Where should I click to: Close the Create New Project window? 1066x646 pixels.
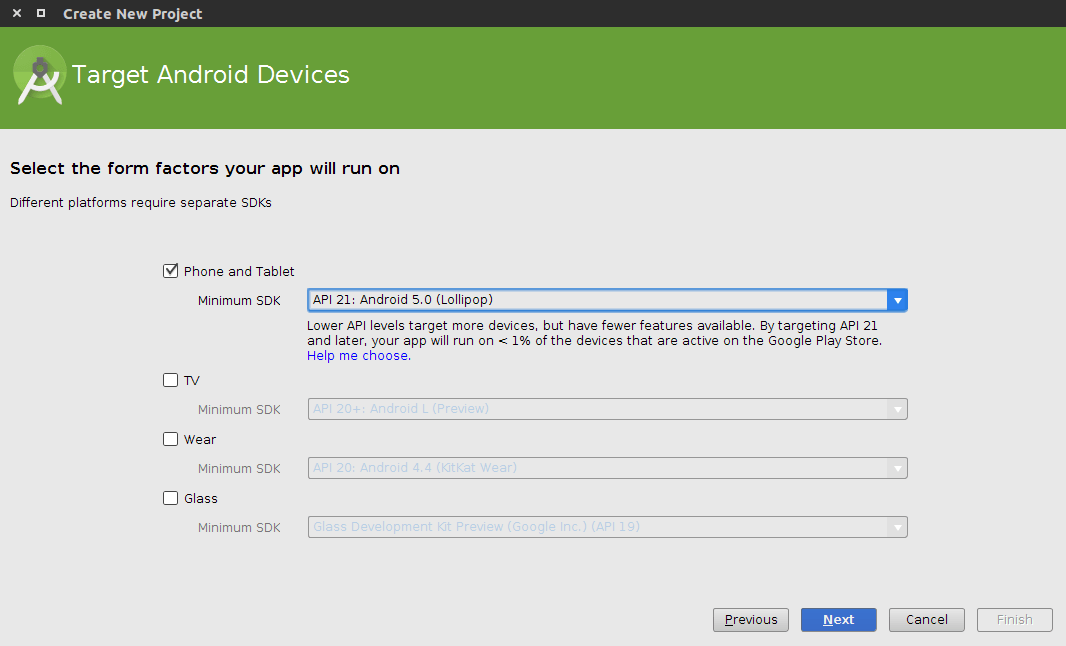(x=17, y=13)
